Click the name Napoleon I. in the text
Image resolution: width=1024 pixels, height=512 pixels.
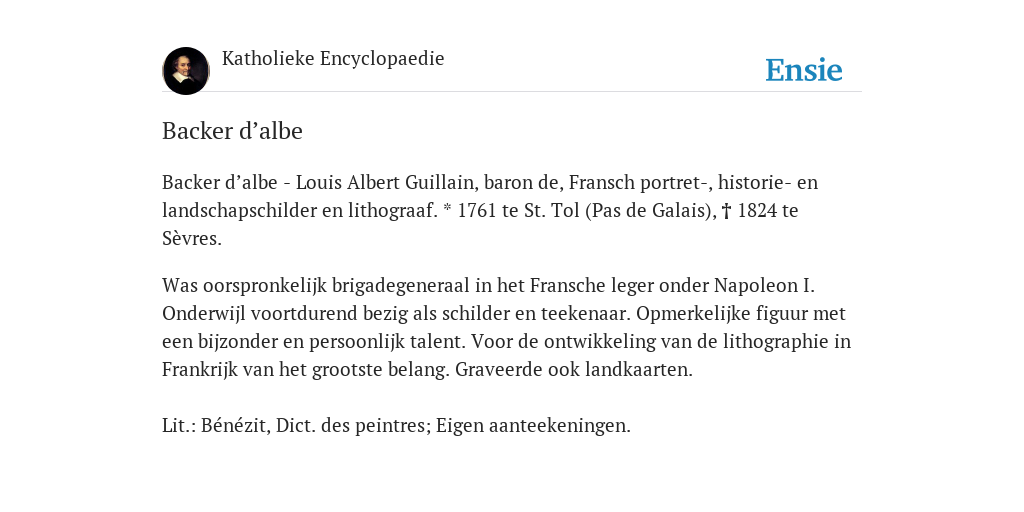[x=764, y=286]
